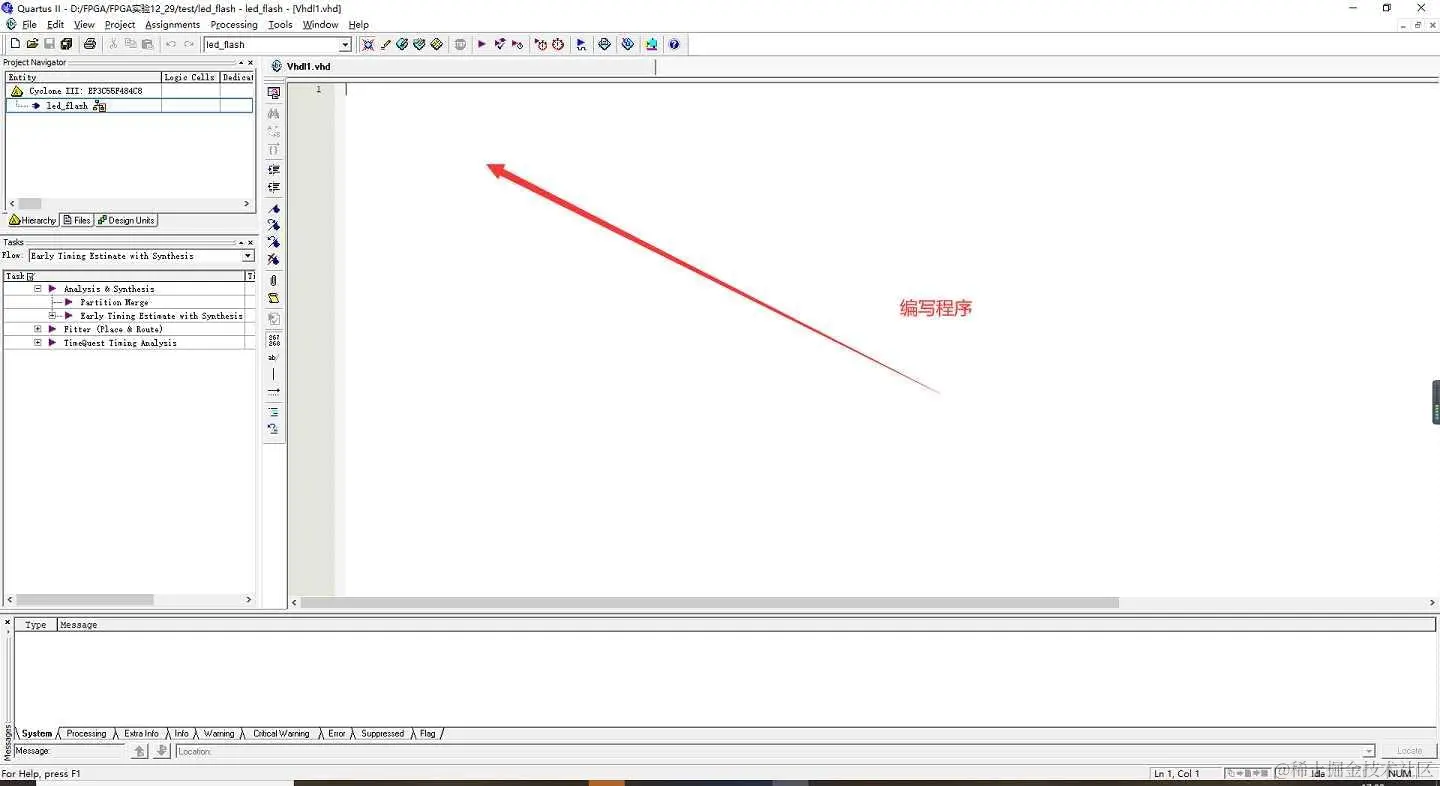Viewport: 1440px width, 786px height.
Task: Click the Locate button in messages bar
Action: [x=1409, y=751]
